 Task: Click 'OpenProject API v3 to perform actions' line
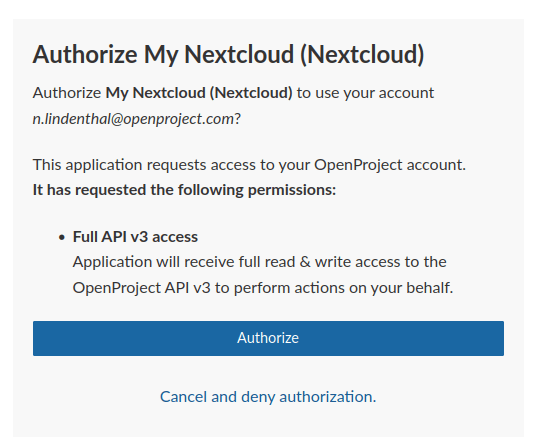[263, 288]
